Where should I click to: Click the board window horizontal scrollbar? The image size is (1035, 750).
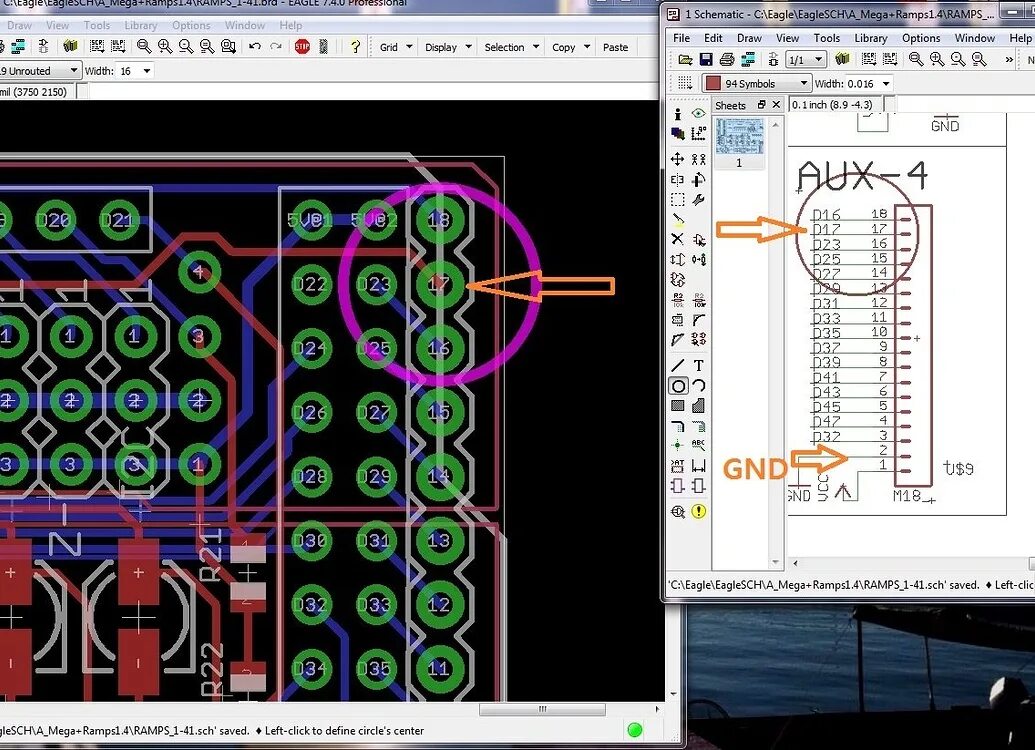click(x=542, y=709)
